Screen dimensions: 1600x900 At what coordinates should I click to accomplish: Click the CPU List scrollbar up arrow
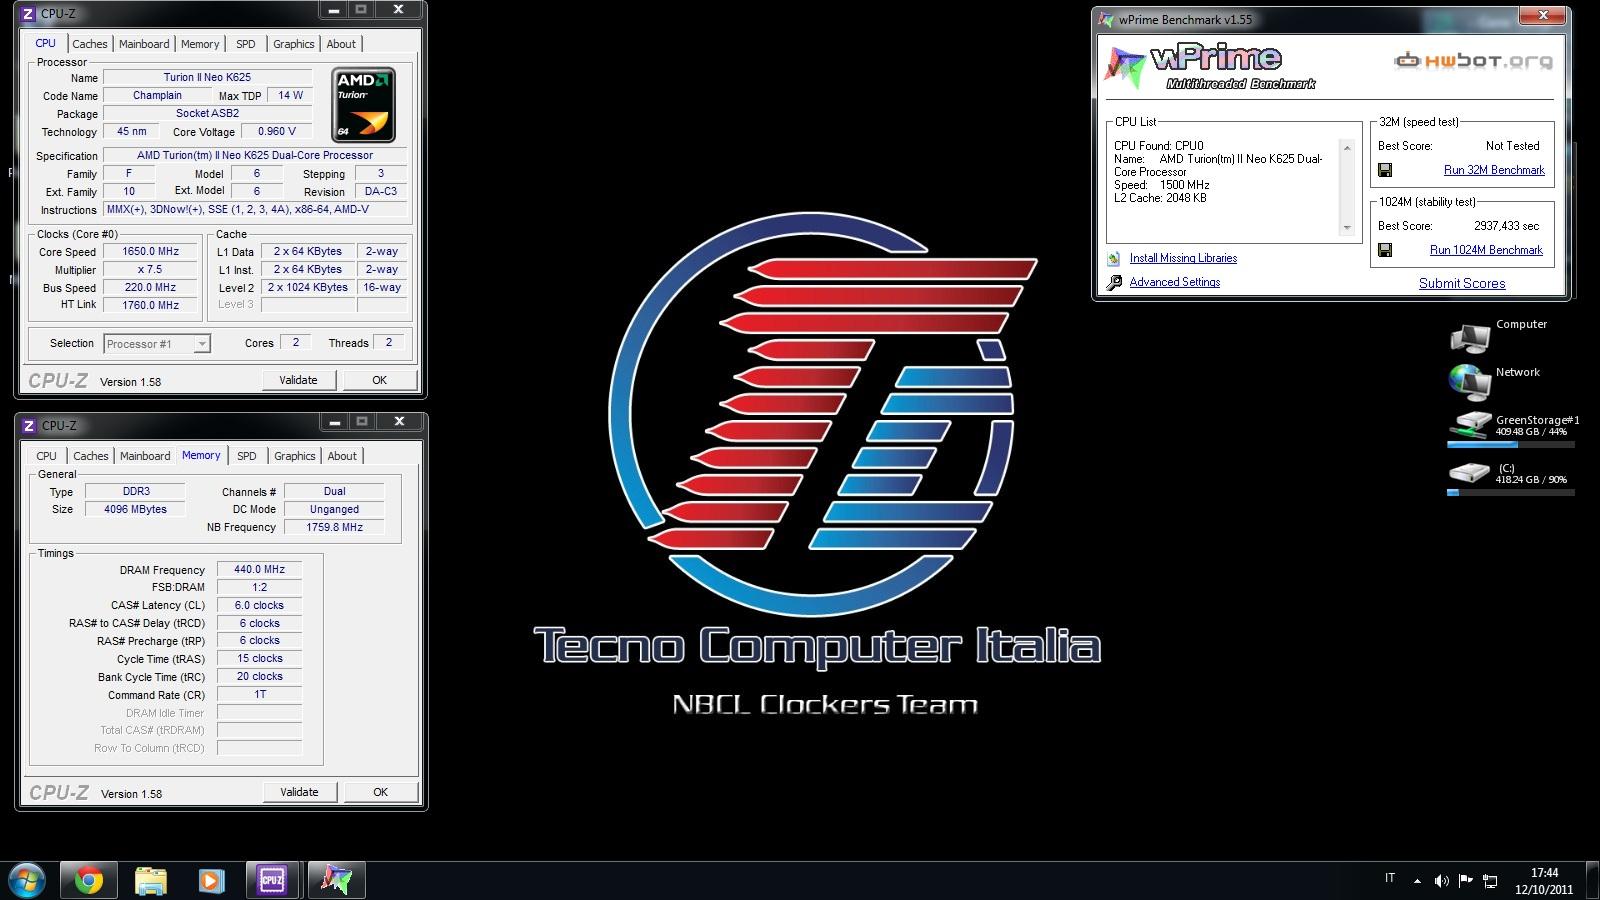pos(1347,148)
